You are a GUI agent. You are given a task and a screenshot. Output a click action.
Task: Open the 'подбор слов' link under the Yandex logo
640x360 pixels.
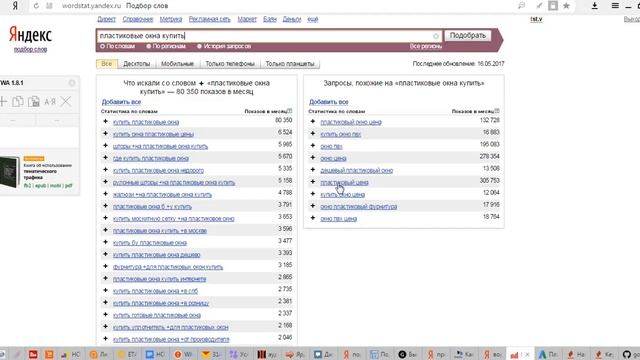point(30,49)
